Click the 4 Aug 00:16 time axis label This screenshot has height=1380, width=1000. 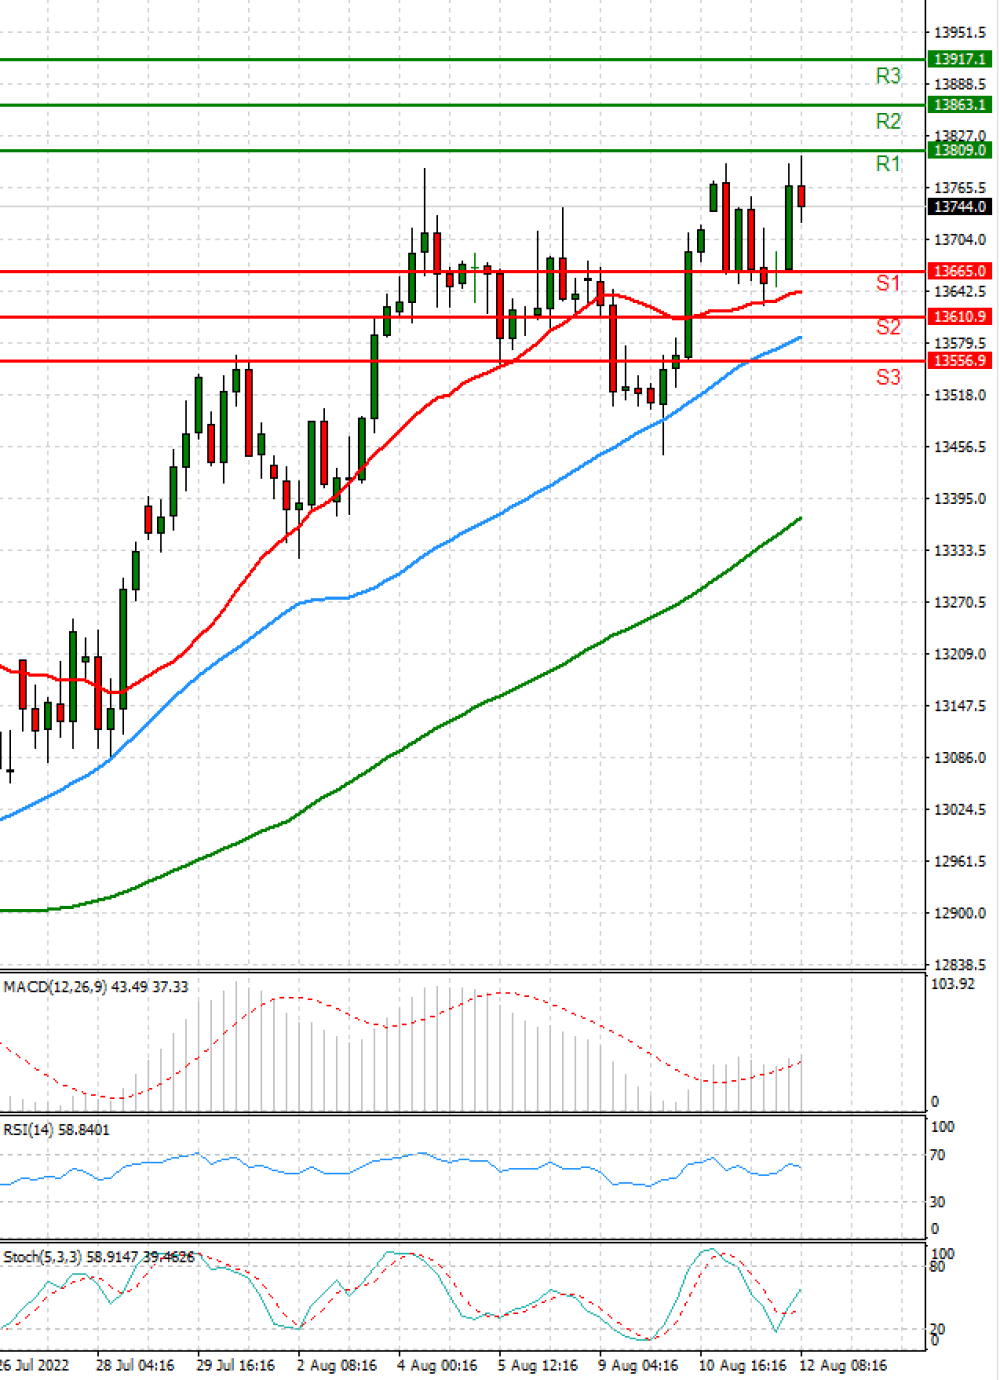point(437,1365)
